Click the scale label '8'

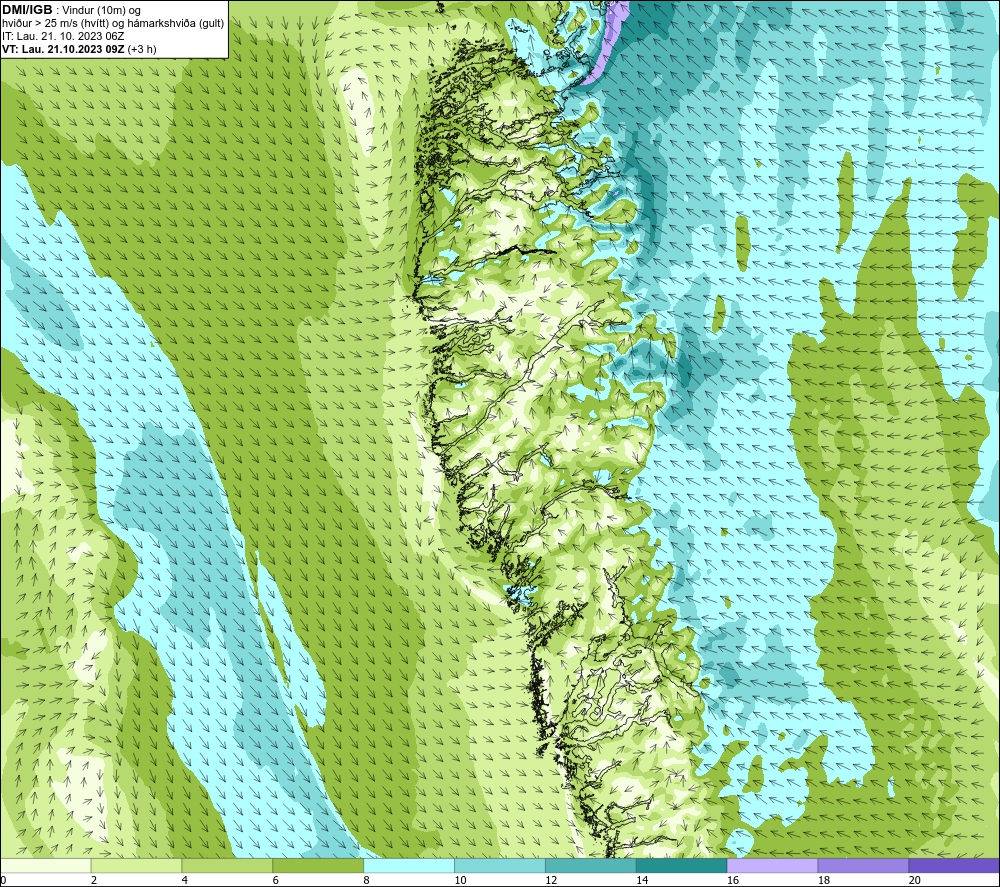point(366,880)
